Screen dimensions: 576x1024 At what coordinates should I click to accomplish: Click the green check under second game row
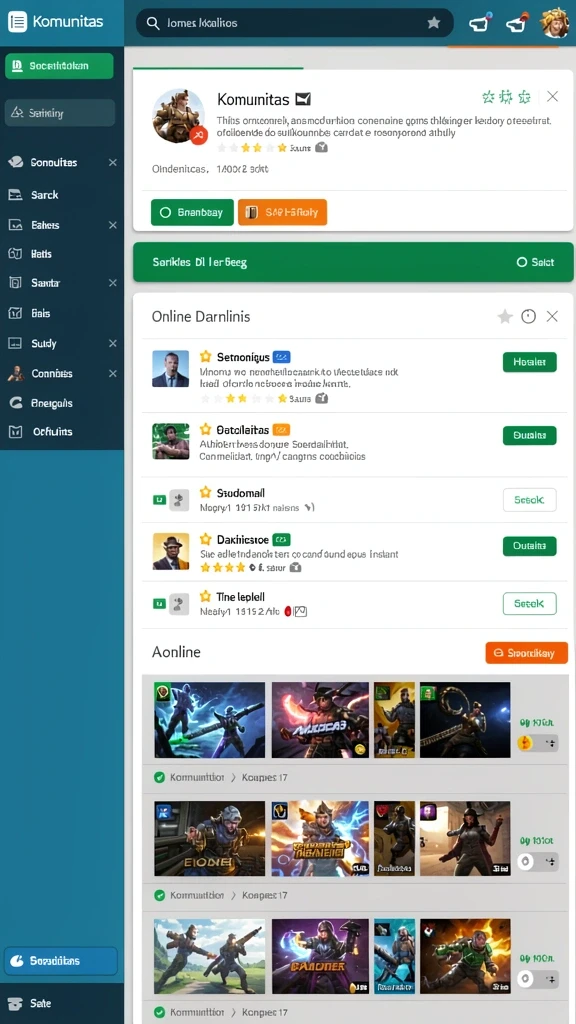pyautogui.click(x=159, y=895)
